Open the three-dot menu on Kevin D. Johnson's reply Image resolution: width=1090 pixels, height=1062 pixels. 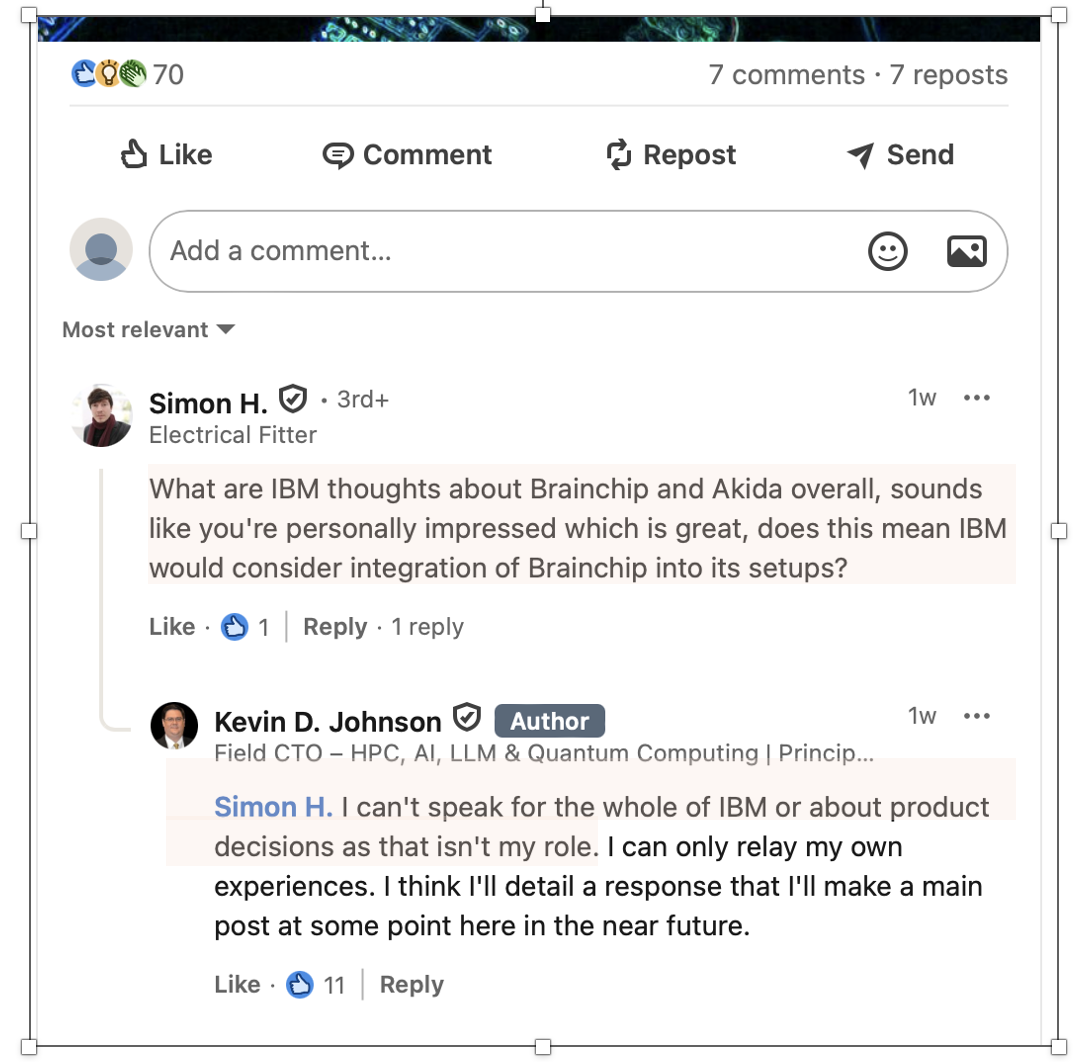pos(976,716)
